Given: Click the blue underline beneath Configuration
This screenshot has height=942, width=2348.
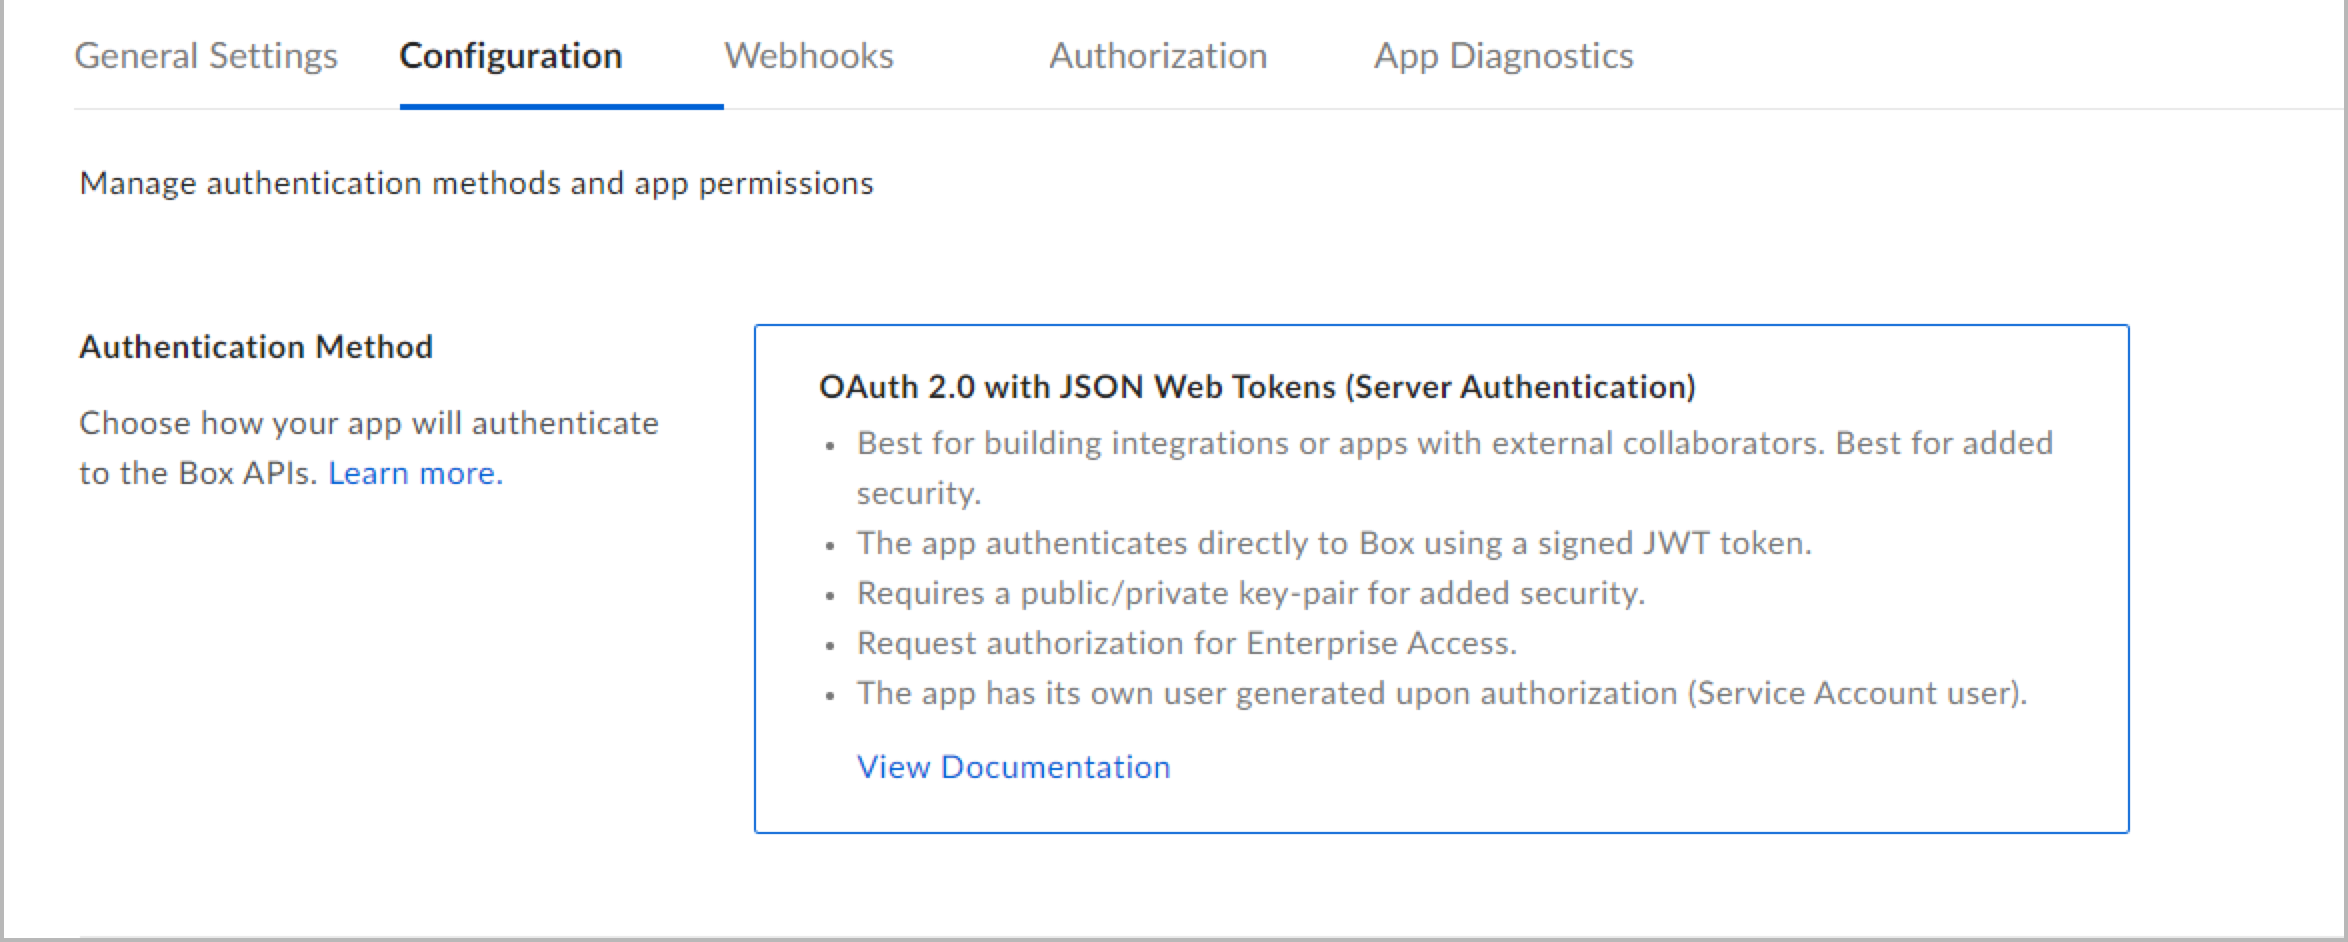Looking at the screenshot, I should pyautogui.click(x=561, y=105).
